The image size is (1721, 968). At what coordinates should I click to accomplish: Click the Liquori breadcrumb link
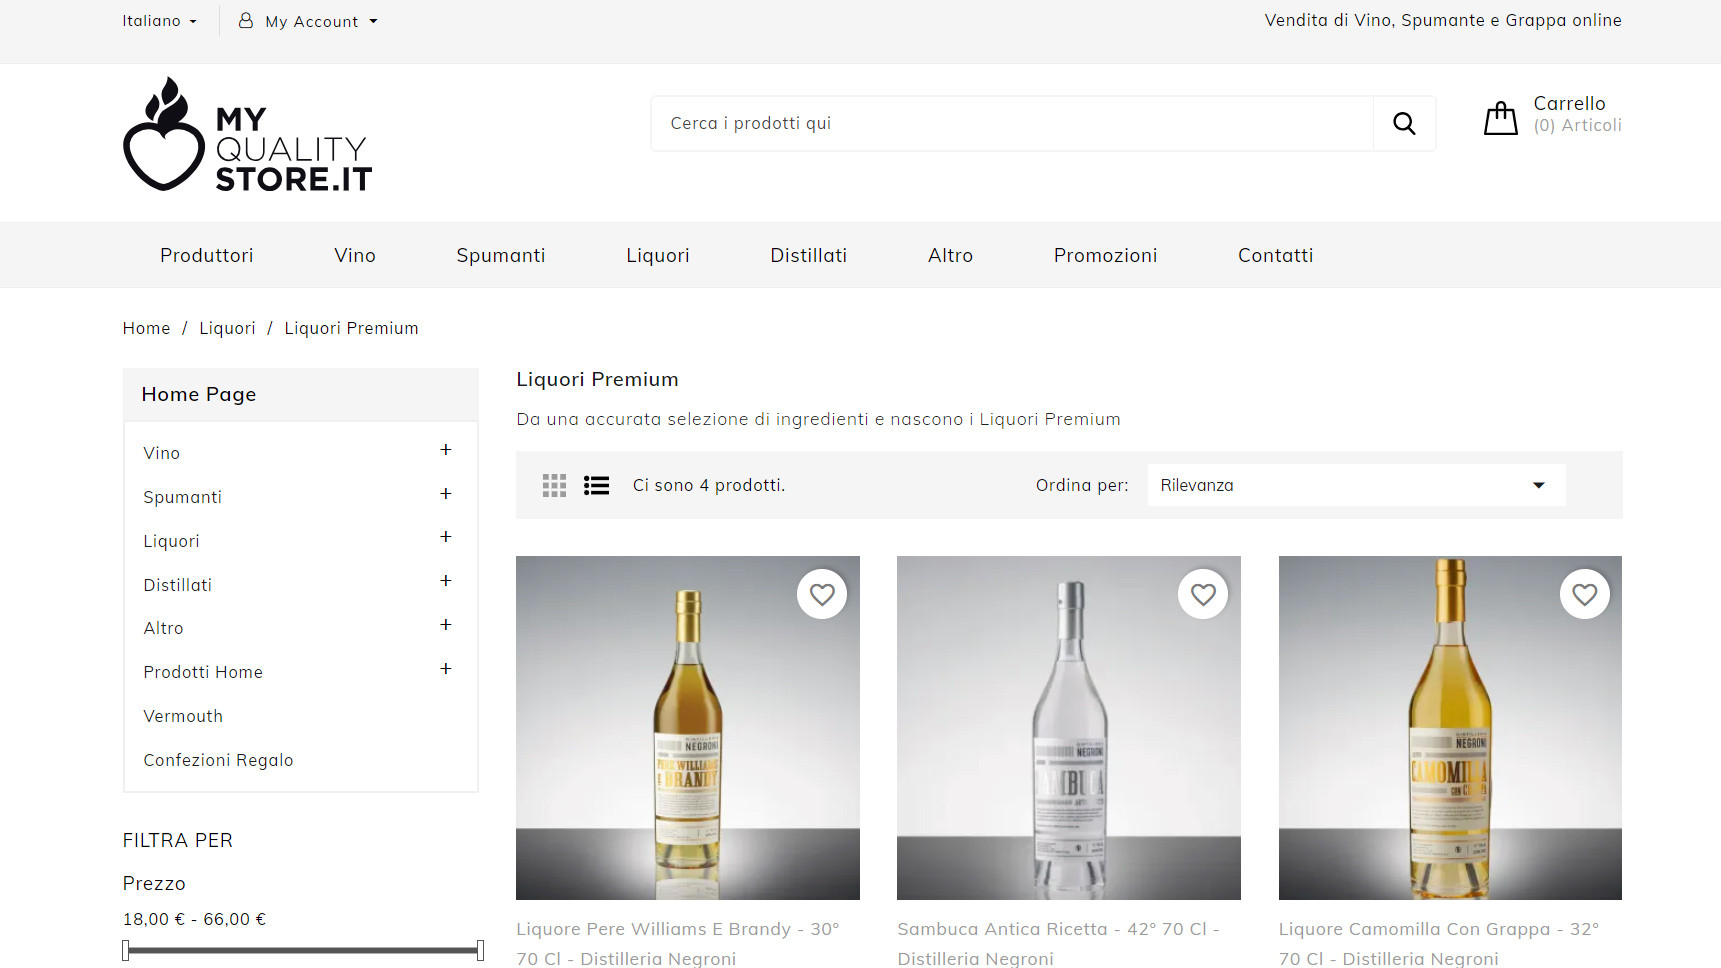227,329
